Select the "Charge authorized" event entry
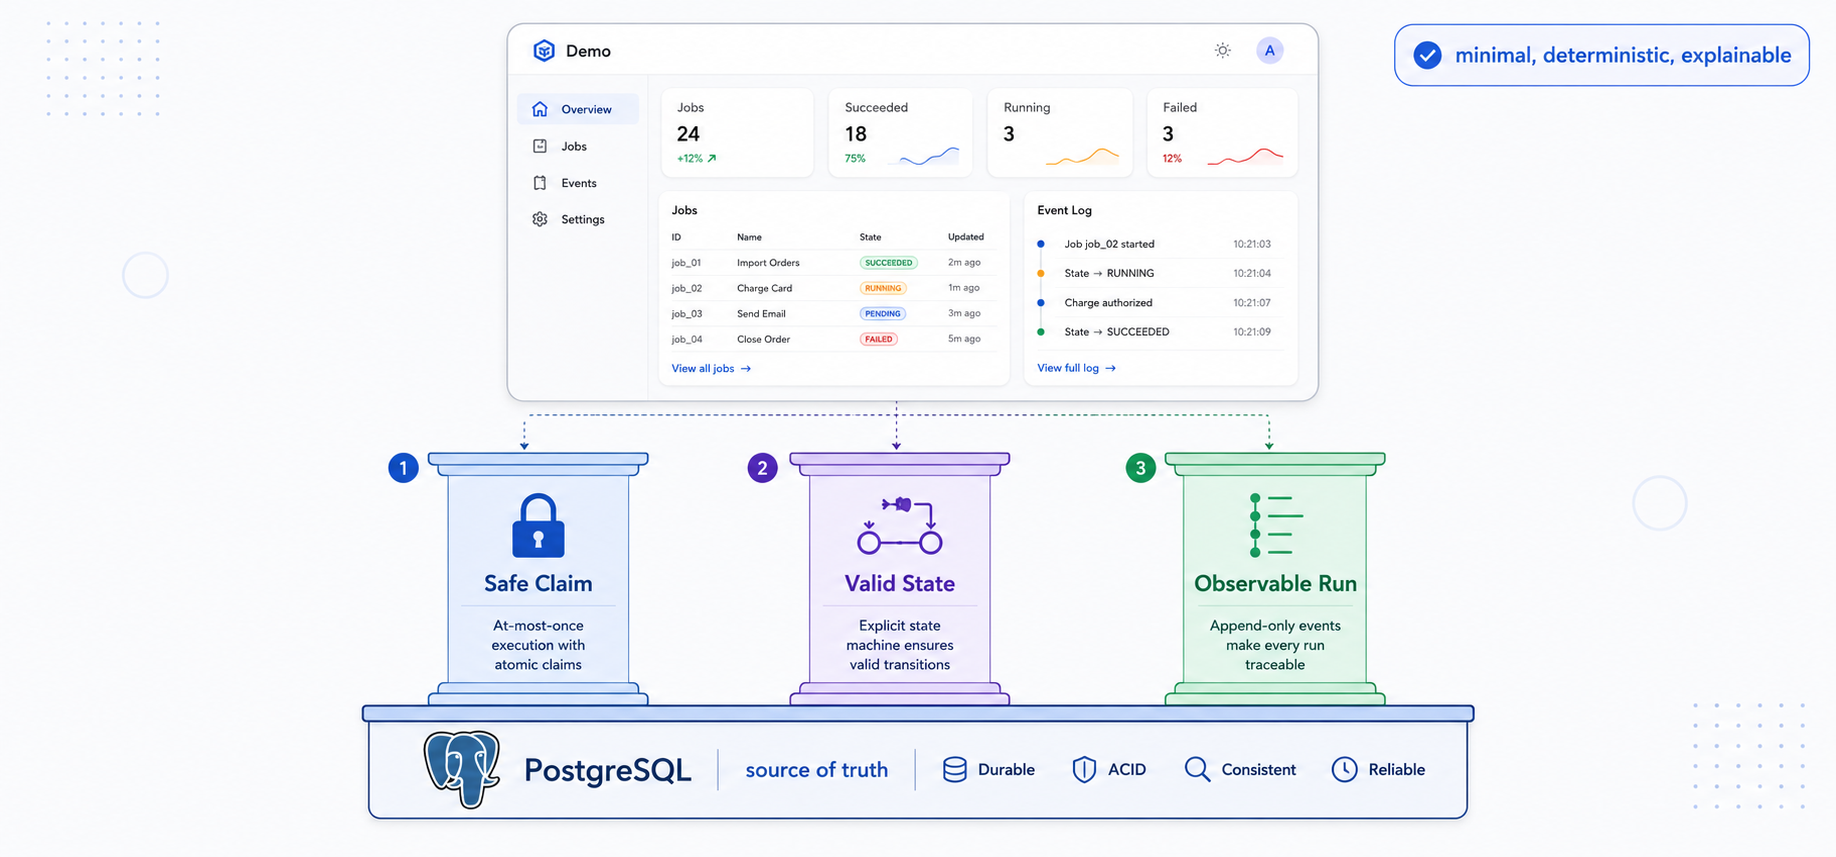Screen dimensions: 1836x857 (1108, 302)
